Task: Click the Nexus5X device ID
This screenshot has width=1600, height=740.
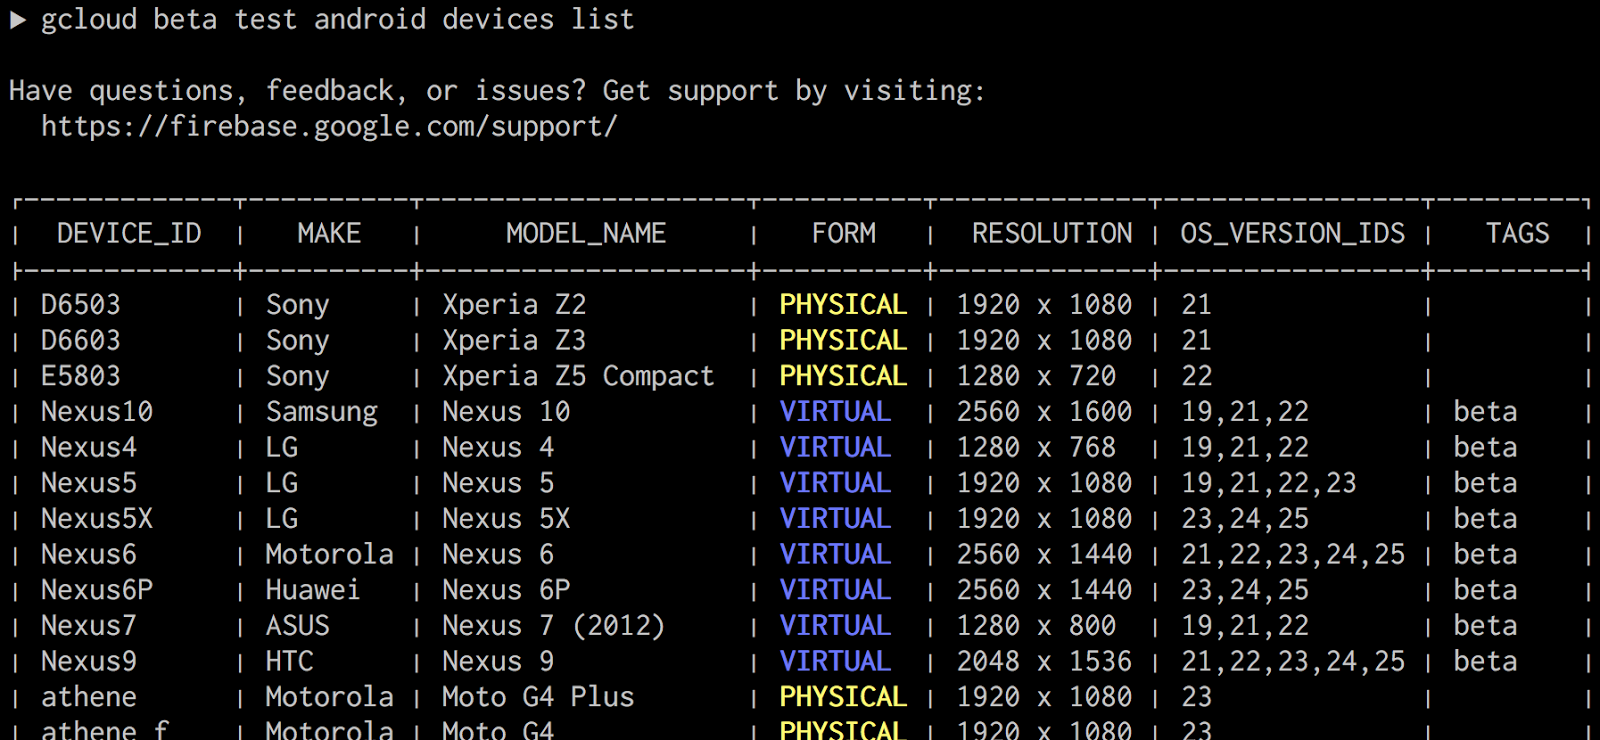Action: (x=96, y=519)
